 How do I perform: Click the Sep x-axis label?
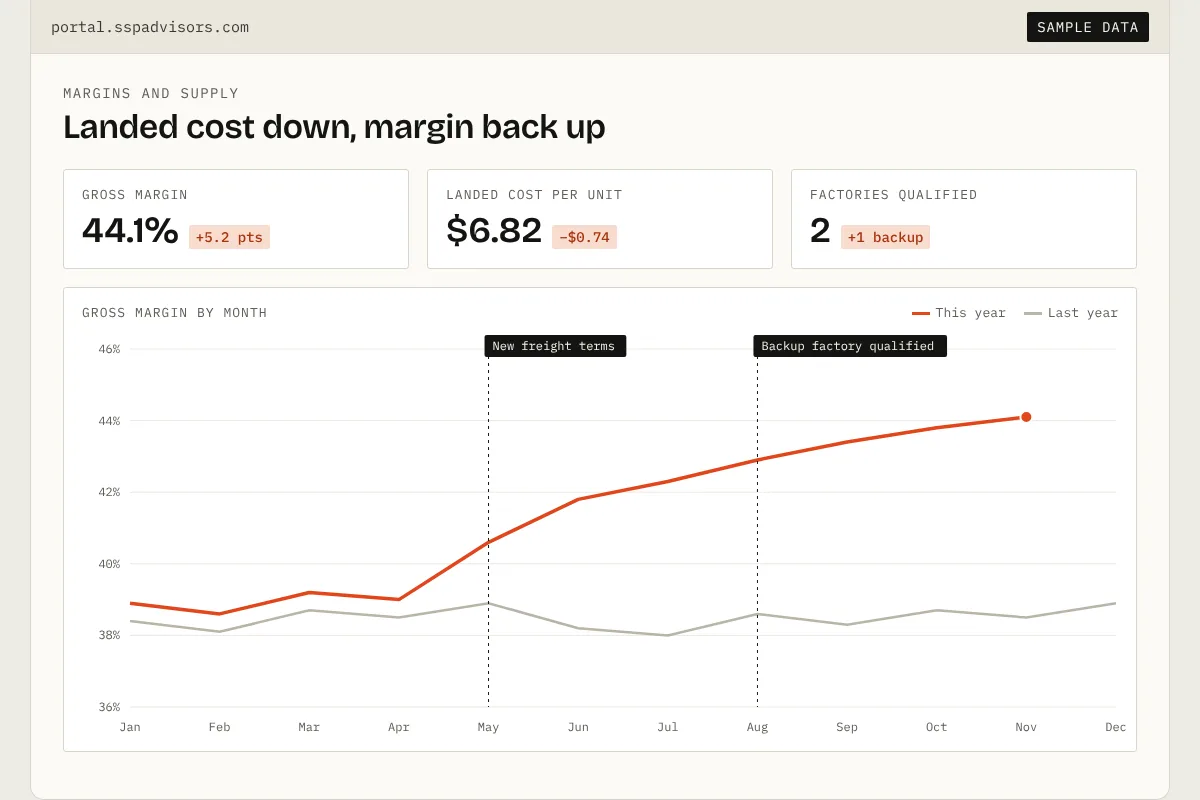pyautogui.click(x=847, y=727)
